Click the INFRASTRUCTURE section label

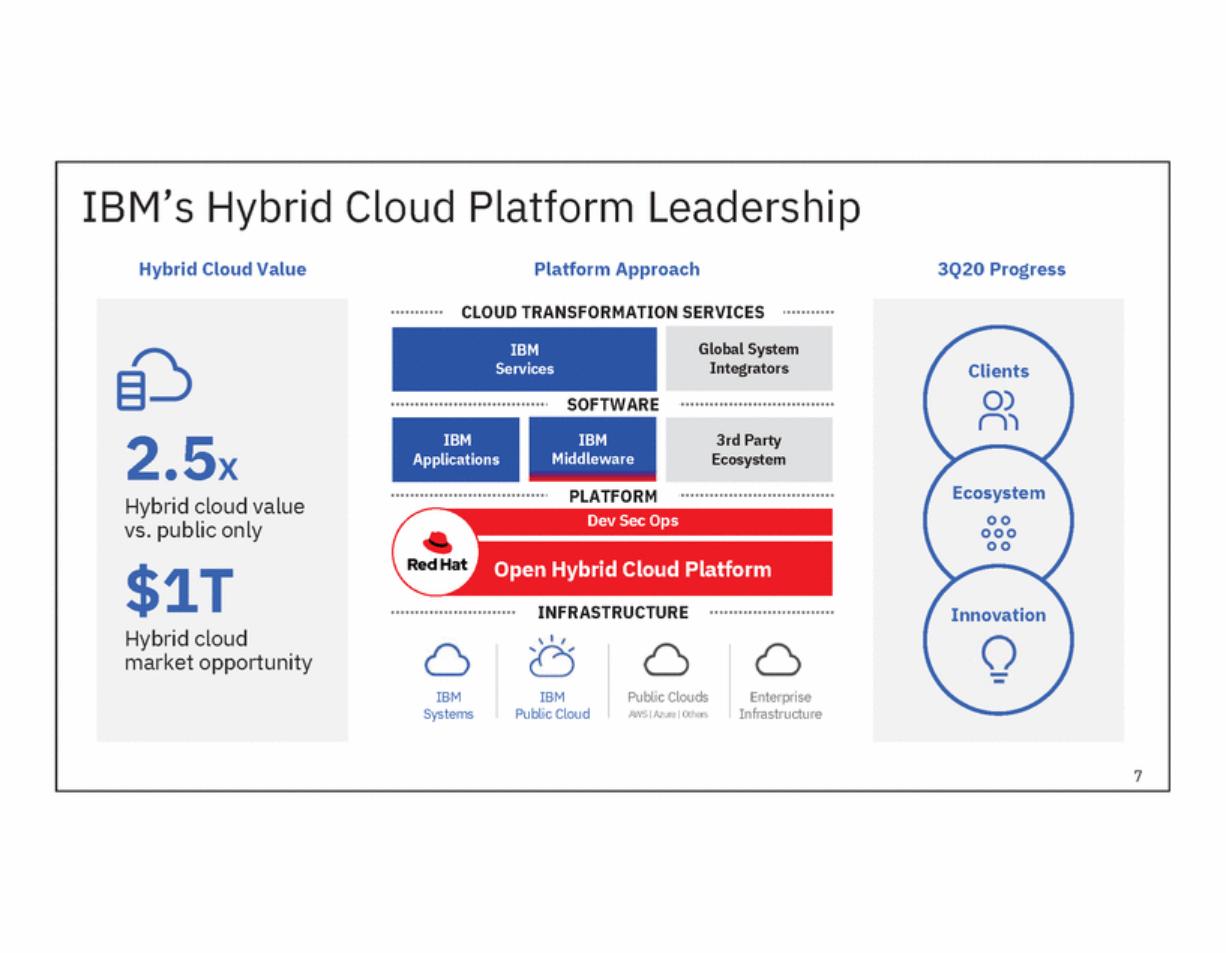click(x=613, y=612)
